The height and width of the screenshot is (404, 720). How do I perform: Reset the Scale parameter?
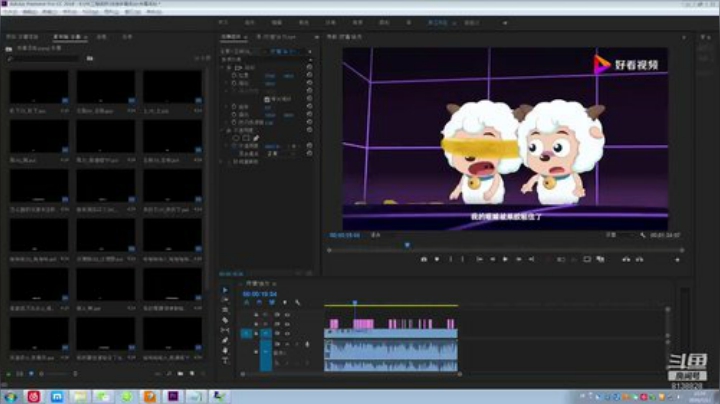[x=309, y=83]
